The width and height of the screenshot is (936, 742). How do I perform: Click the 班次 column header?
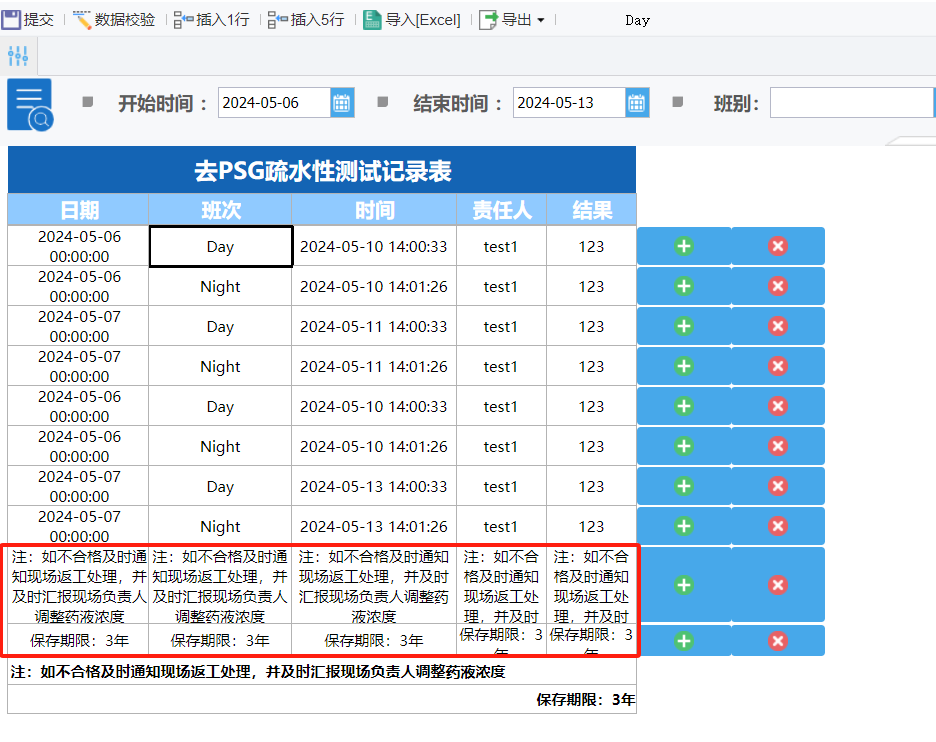point(220,210)
